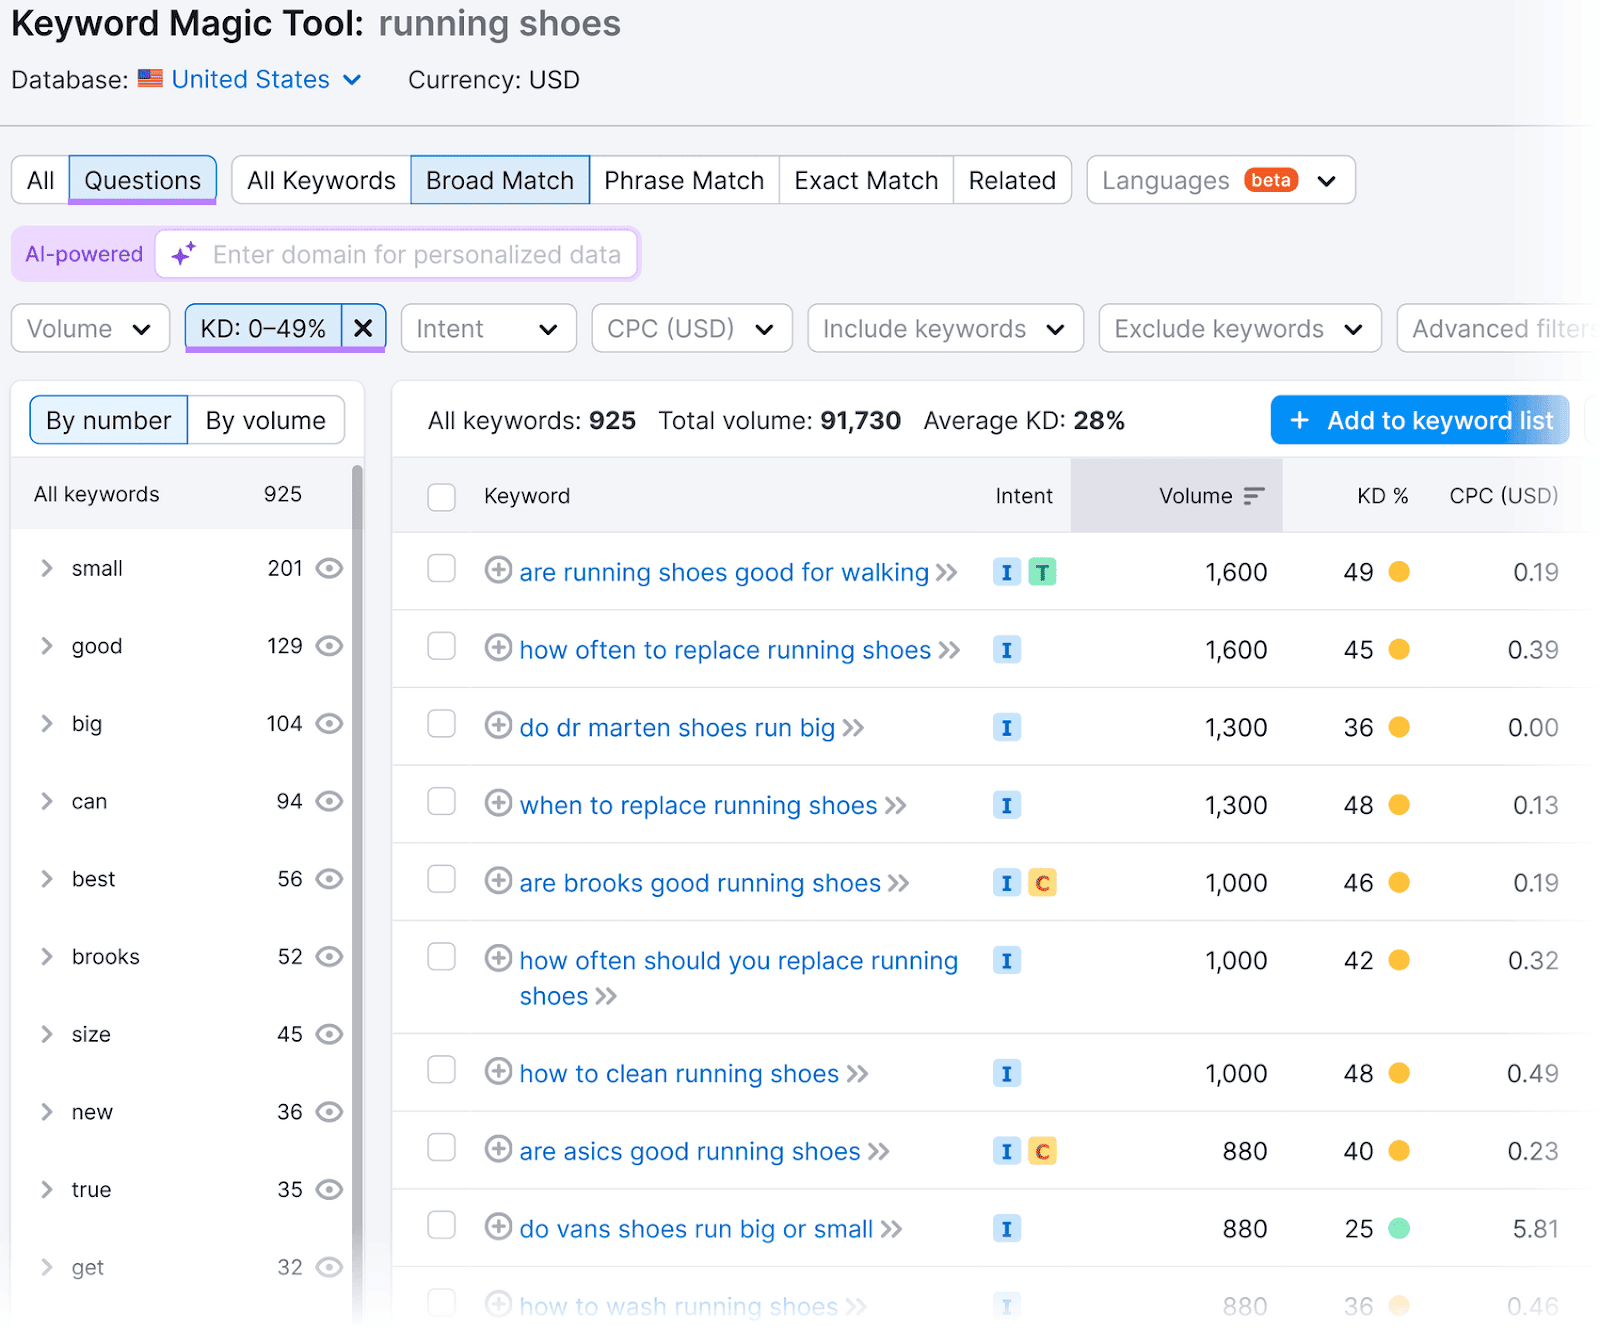Click the Add to keyword list button
The image size is (1600, 1328).
click(x=1420, y=421)
